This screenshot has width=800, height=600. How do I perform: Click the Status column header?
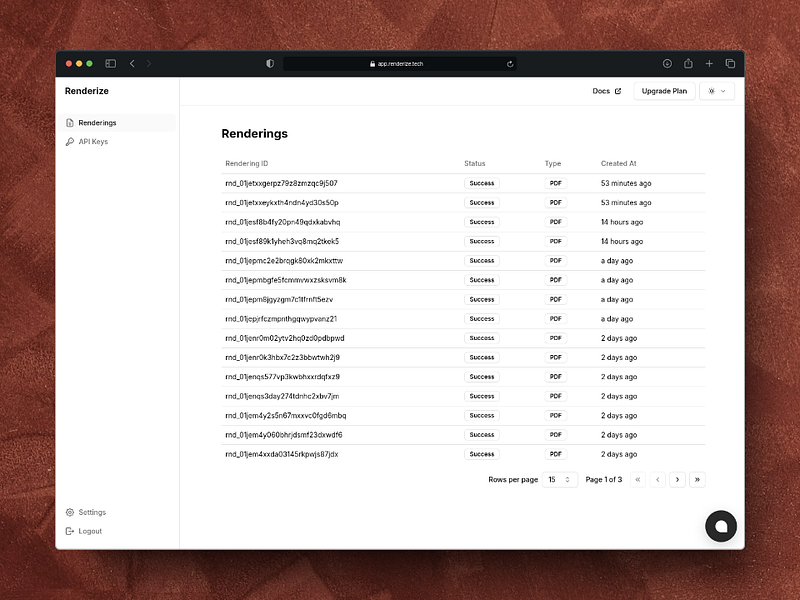point(474,163)
